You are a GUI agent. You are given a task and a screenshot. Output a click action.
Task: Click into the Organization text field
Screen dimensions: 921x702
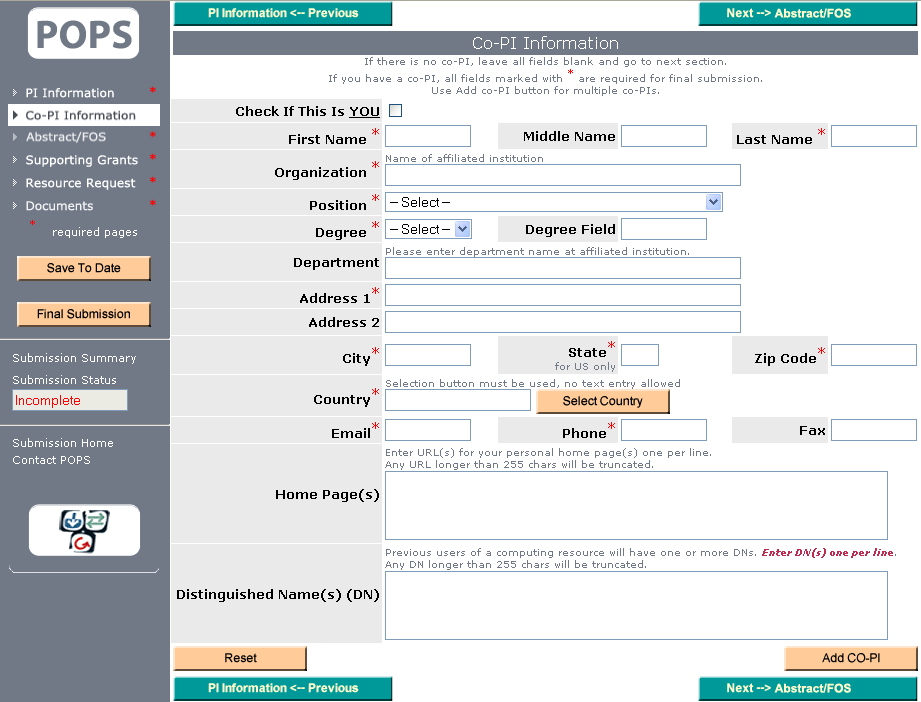tap(562, 175)
